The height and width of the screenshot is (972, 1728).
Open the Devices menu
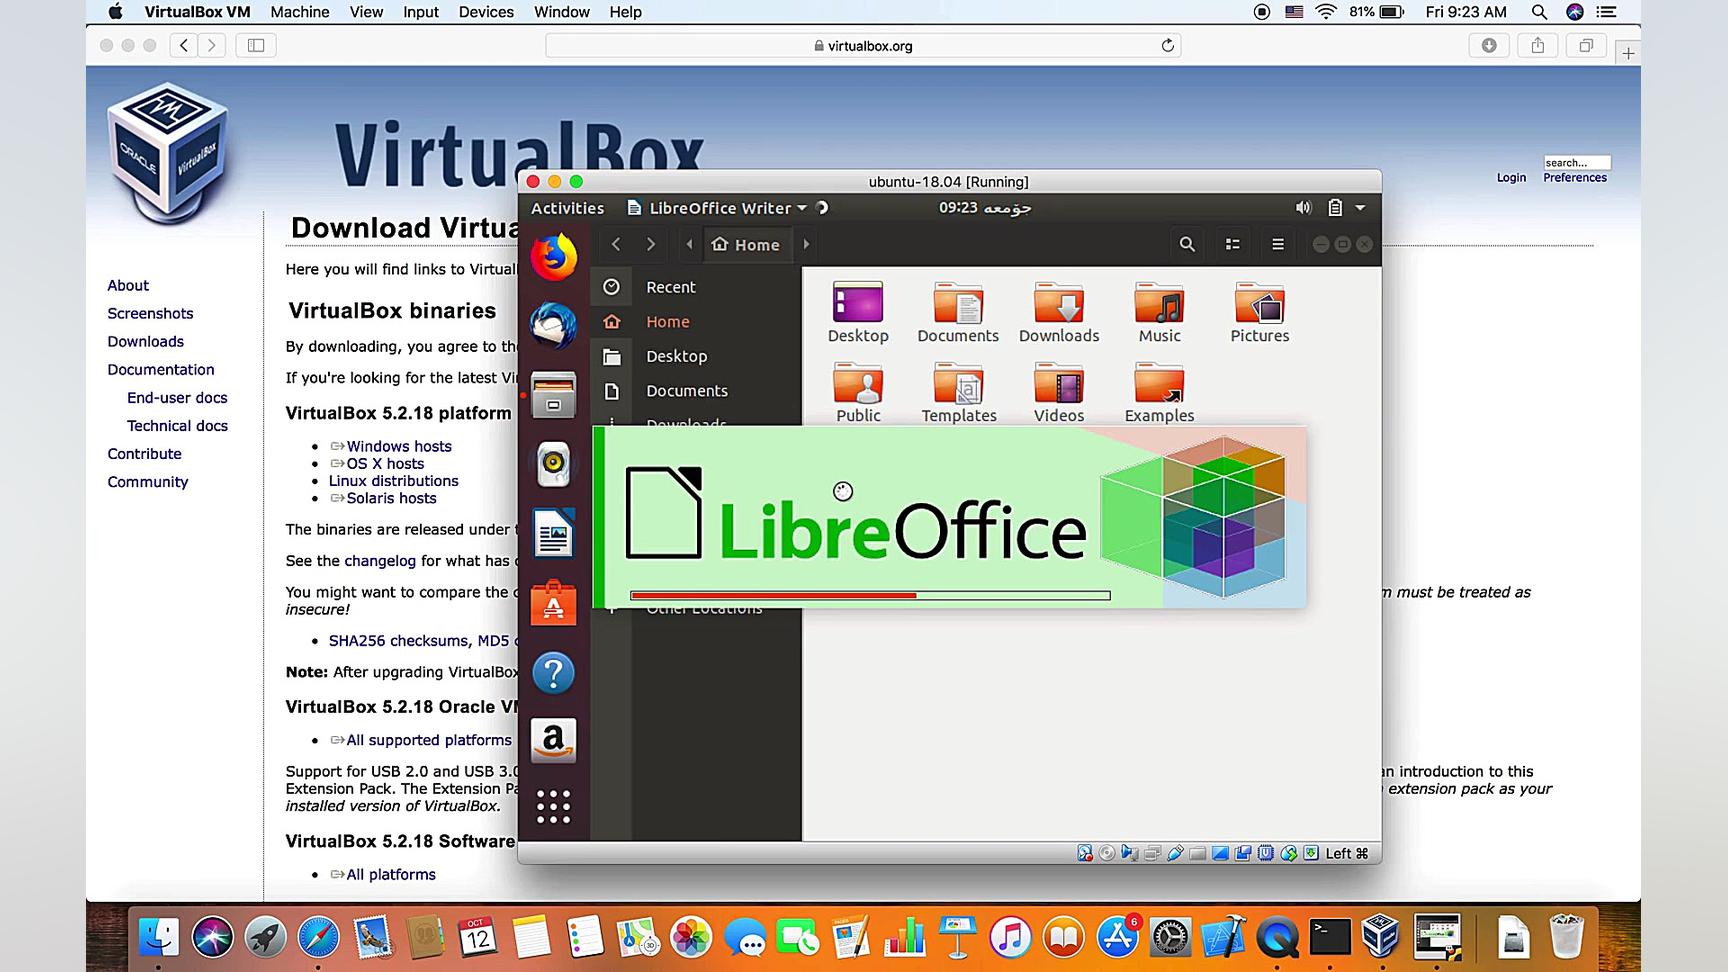click(x=486, y=12)
